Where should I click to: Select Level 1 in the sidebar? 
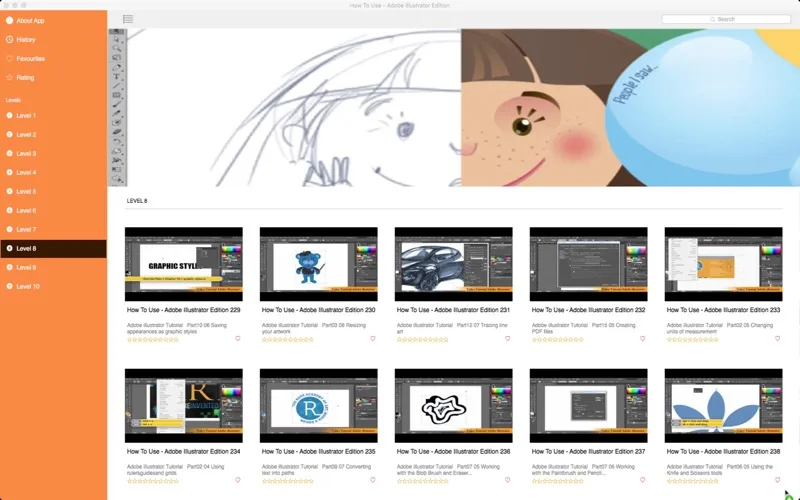click(x=54, y=115)
